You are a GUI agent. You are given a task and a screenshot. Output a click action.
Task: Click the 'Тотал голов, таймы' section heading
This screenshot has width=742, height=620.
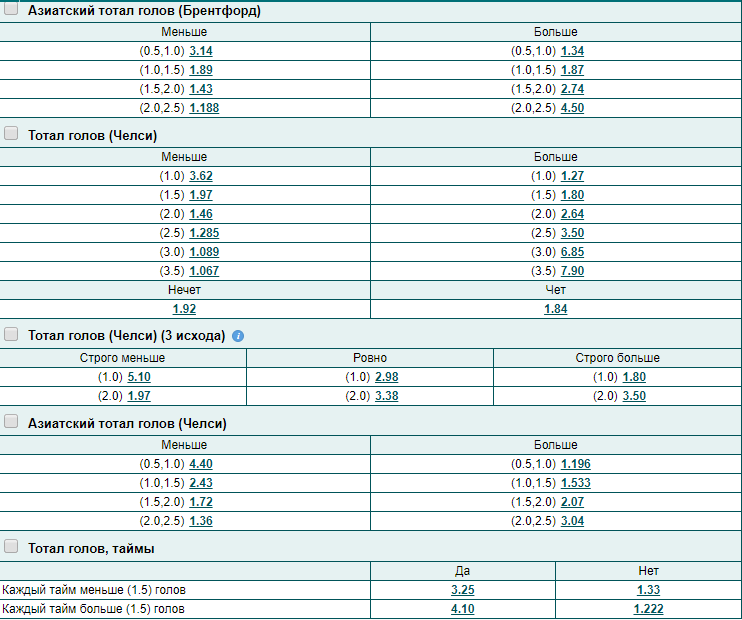pyautogui.click(x=91, y=549)
